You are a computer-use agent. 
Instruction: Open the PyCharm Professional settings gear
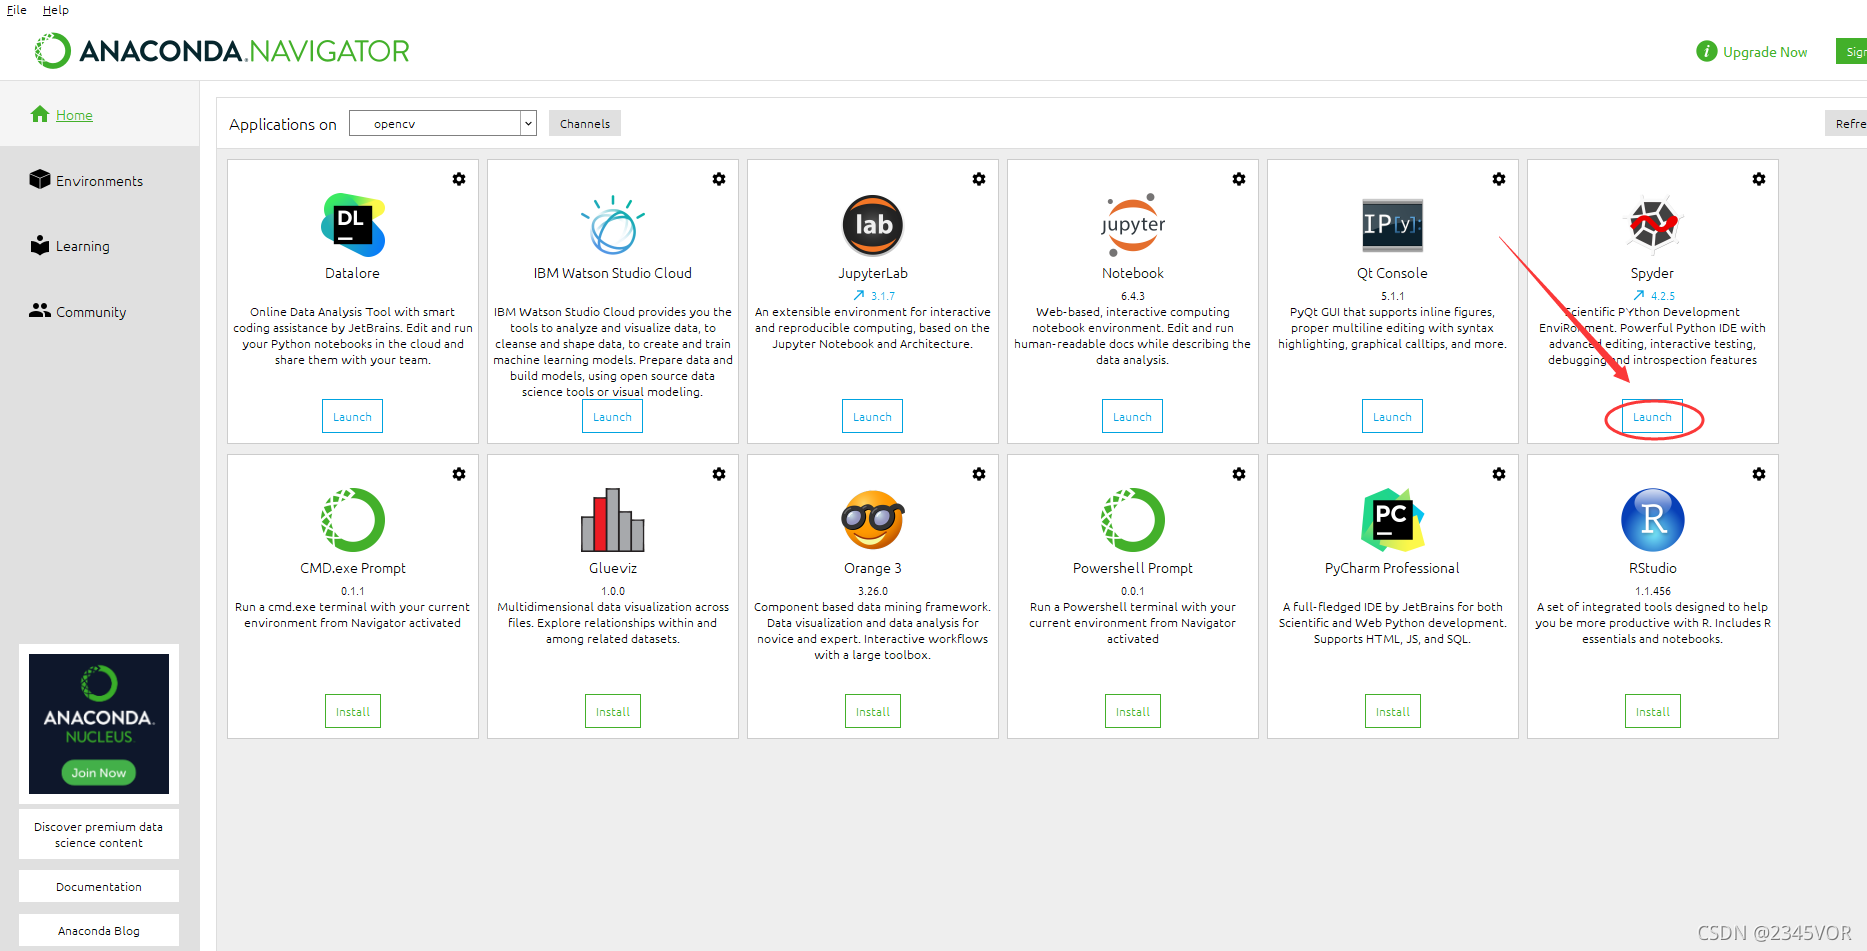(1499, 474)
